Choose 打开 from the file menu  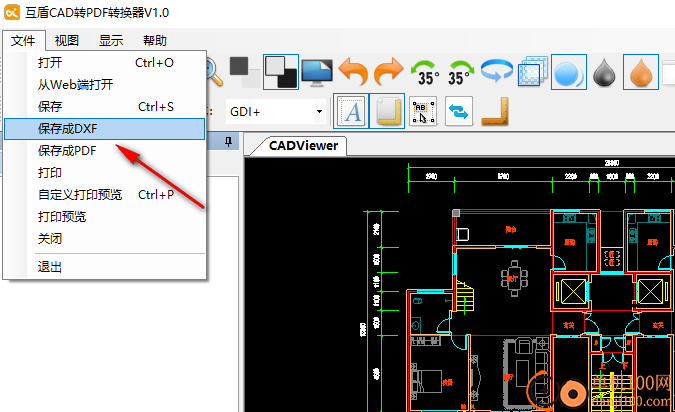coord(105,63)
